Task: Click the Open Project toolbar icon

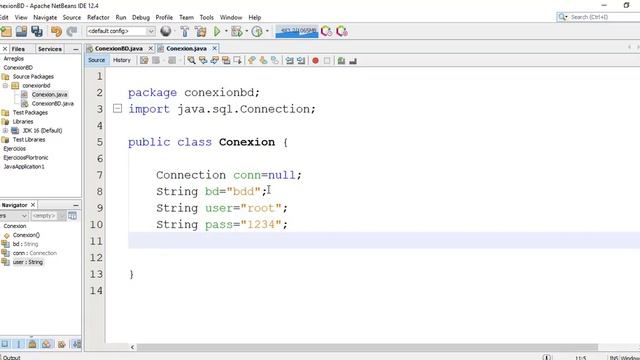Action: pos(21,31)
